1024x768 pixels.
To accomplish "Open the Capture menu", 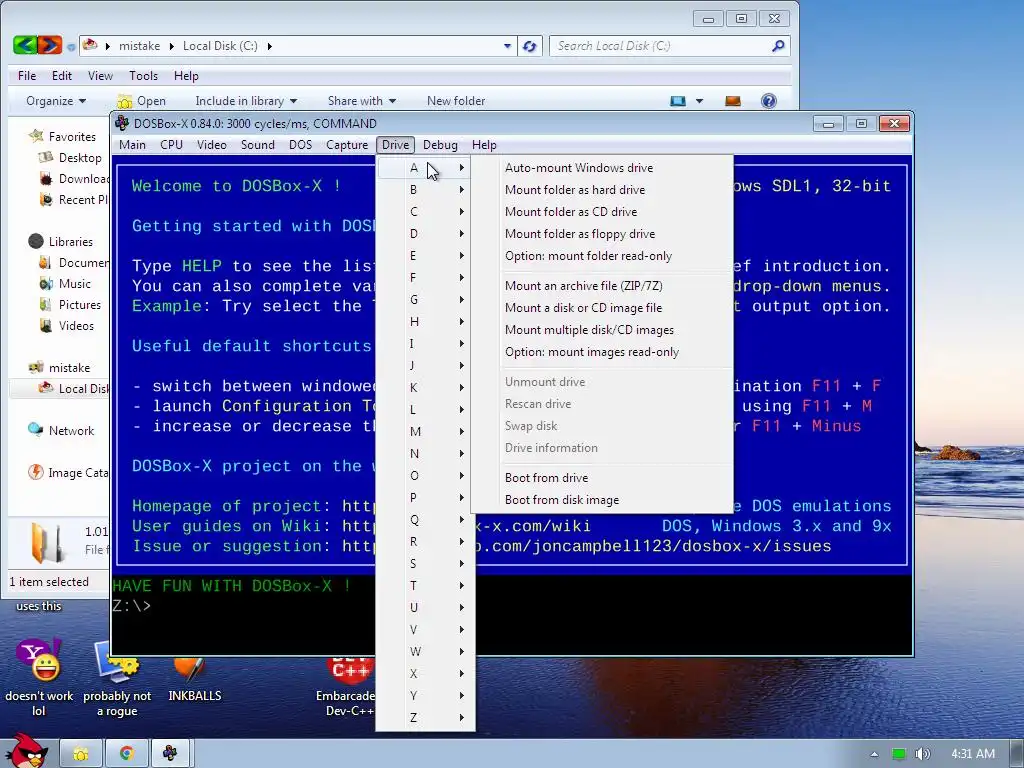I will click(x=347, y=145).
